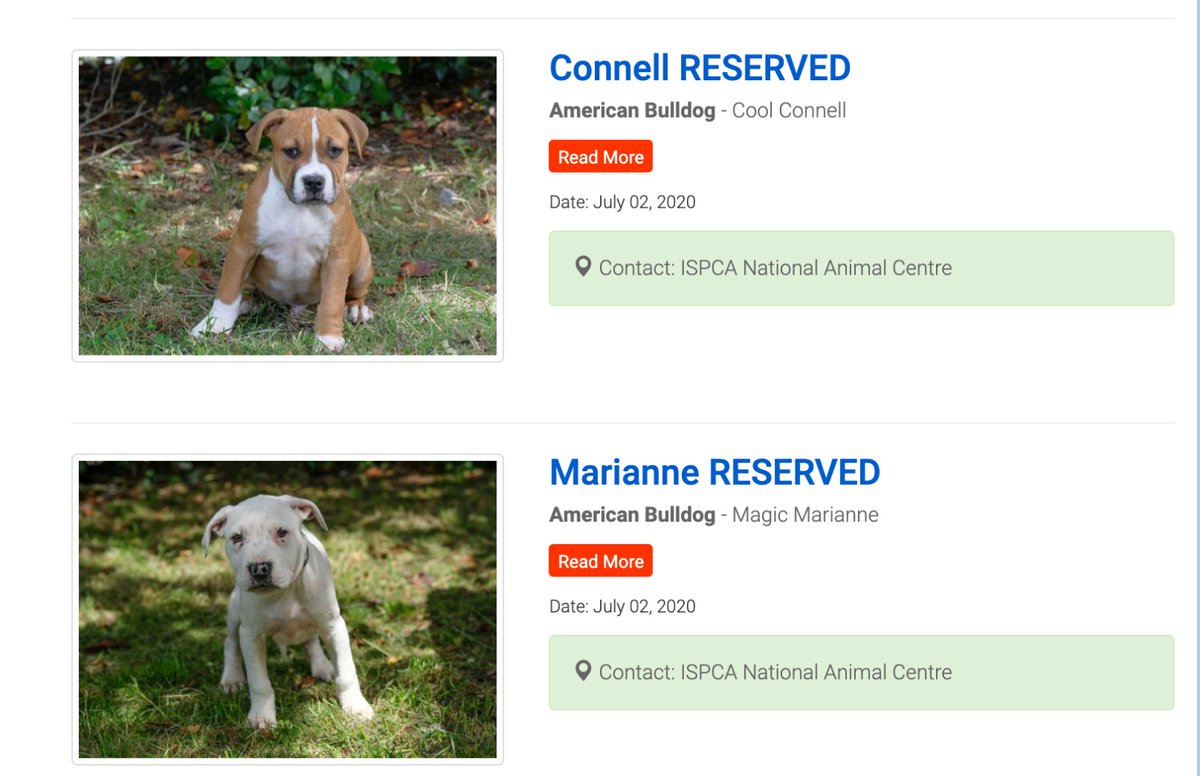Open the Marianne RESERVED listing title

pos(715,472)
